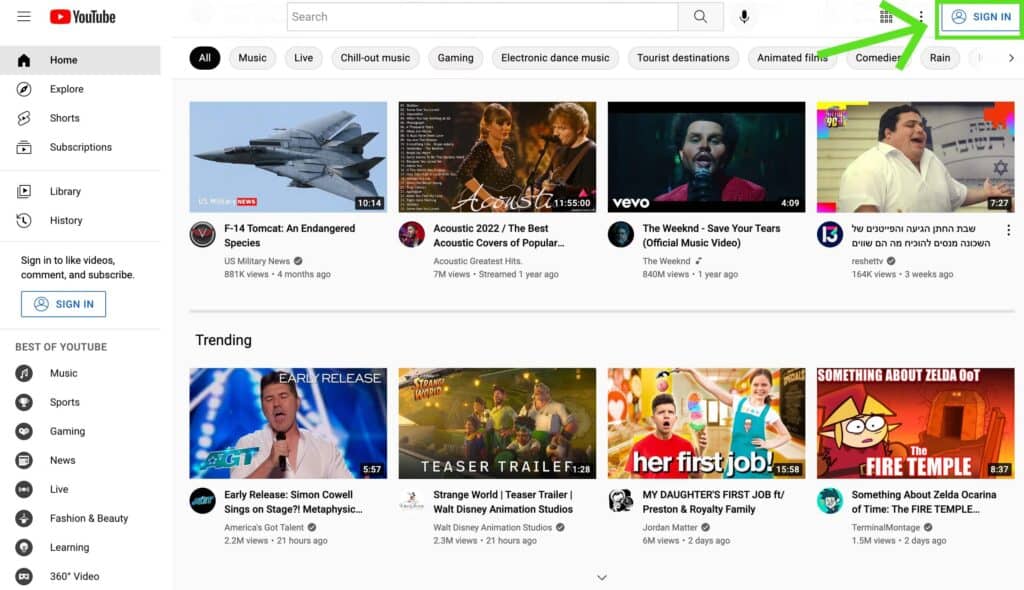1024x590 pixels.
Task: Select Sports under Best of YouTube
Action: coord(64,402)
